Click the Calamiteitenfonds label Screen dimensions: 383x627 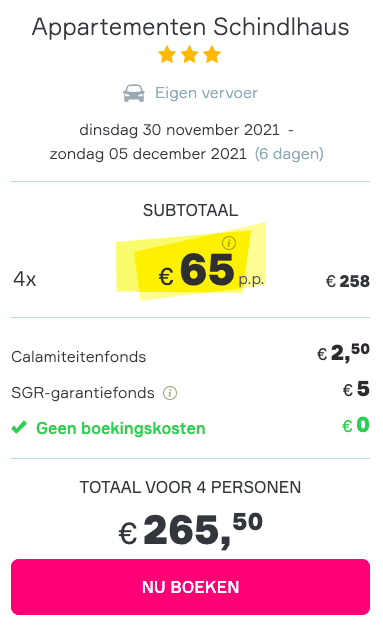pos(79,357)
